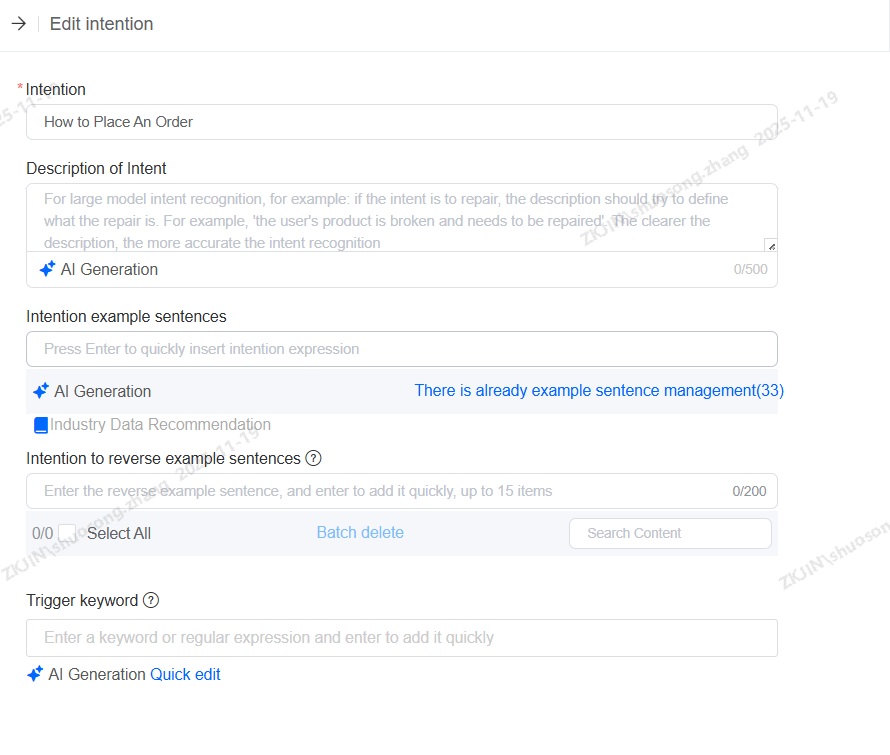The width and height of the screenshot is (890, 755).
Task: Open the example sentence management (33) link
Action: (599, 391)
